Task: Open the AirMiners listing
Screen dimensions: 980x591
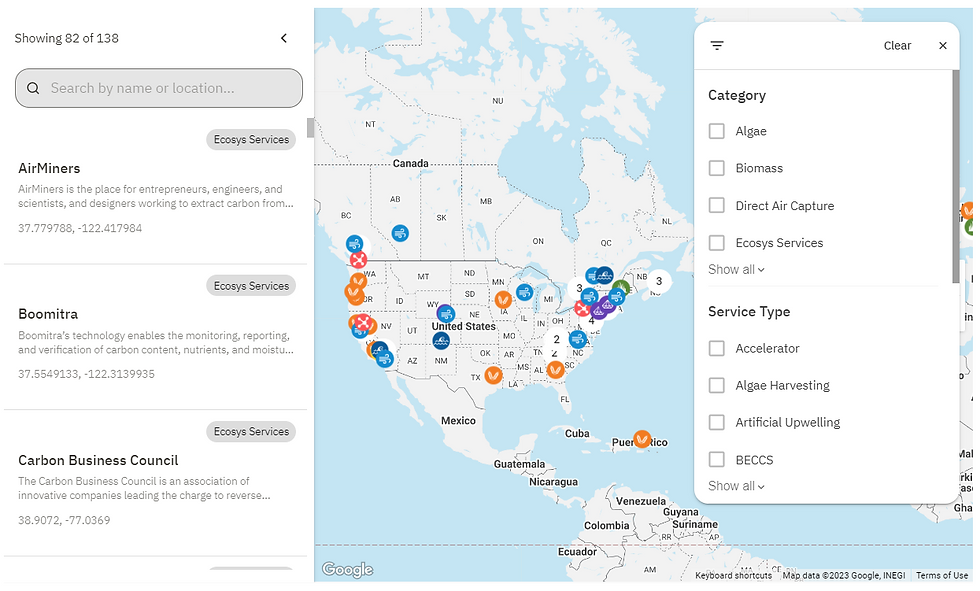Action: coord(49,168)
